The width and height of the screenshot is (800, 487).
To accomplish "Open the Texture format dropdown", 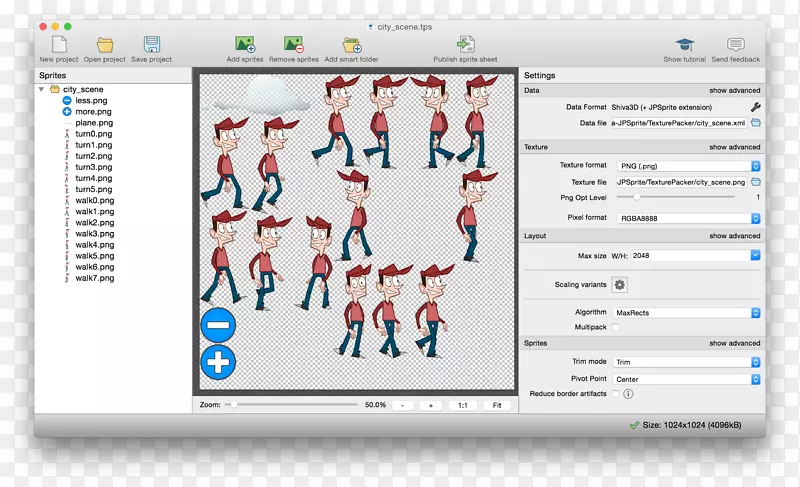I will point(686,165).
